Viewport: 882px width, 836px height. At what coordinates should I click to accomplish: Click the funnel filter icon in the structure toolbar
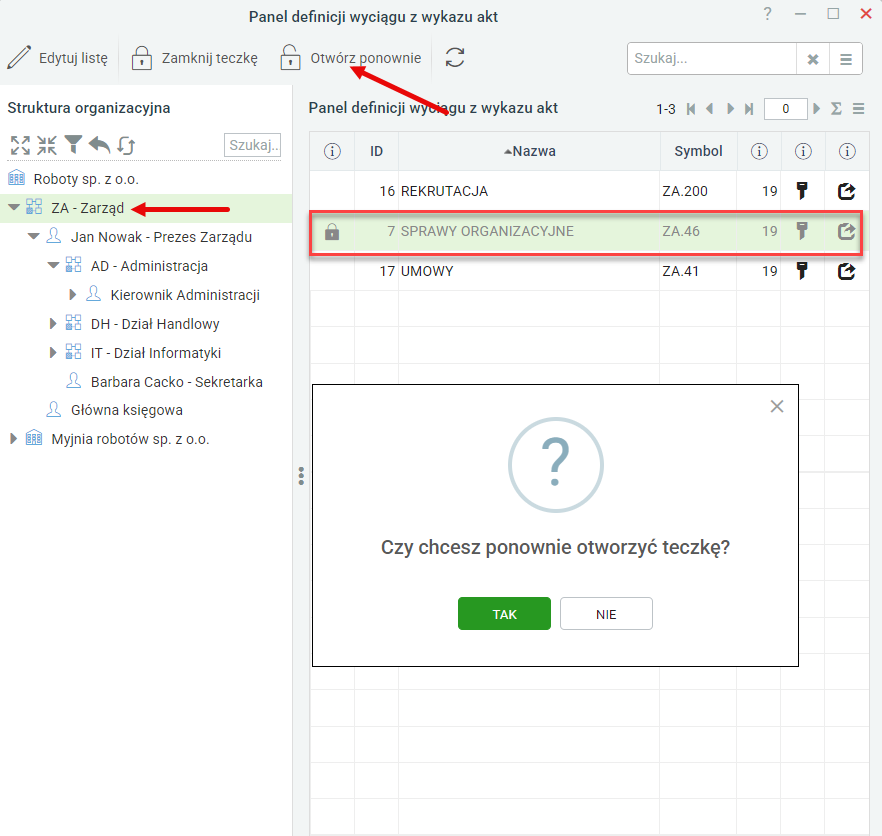pos(73,145)
